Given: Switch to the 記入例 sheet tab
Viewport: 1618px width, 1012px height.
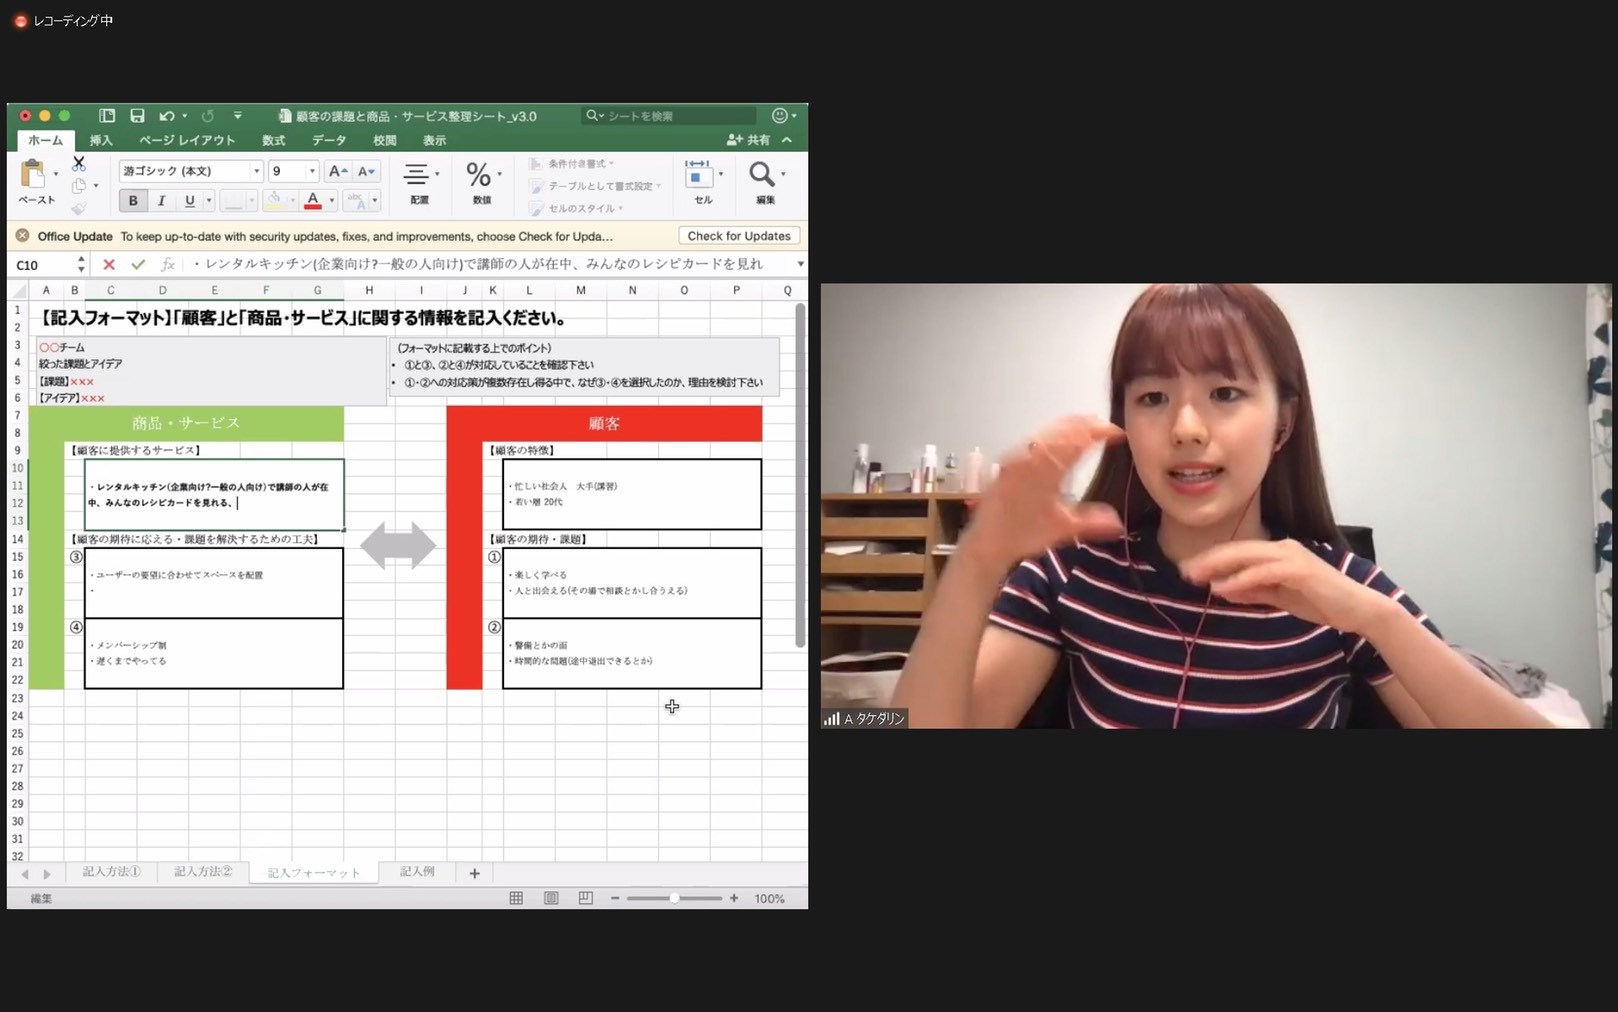Looking at the screenshot, I should coord(417,872).
